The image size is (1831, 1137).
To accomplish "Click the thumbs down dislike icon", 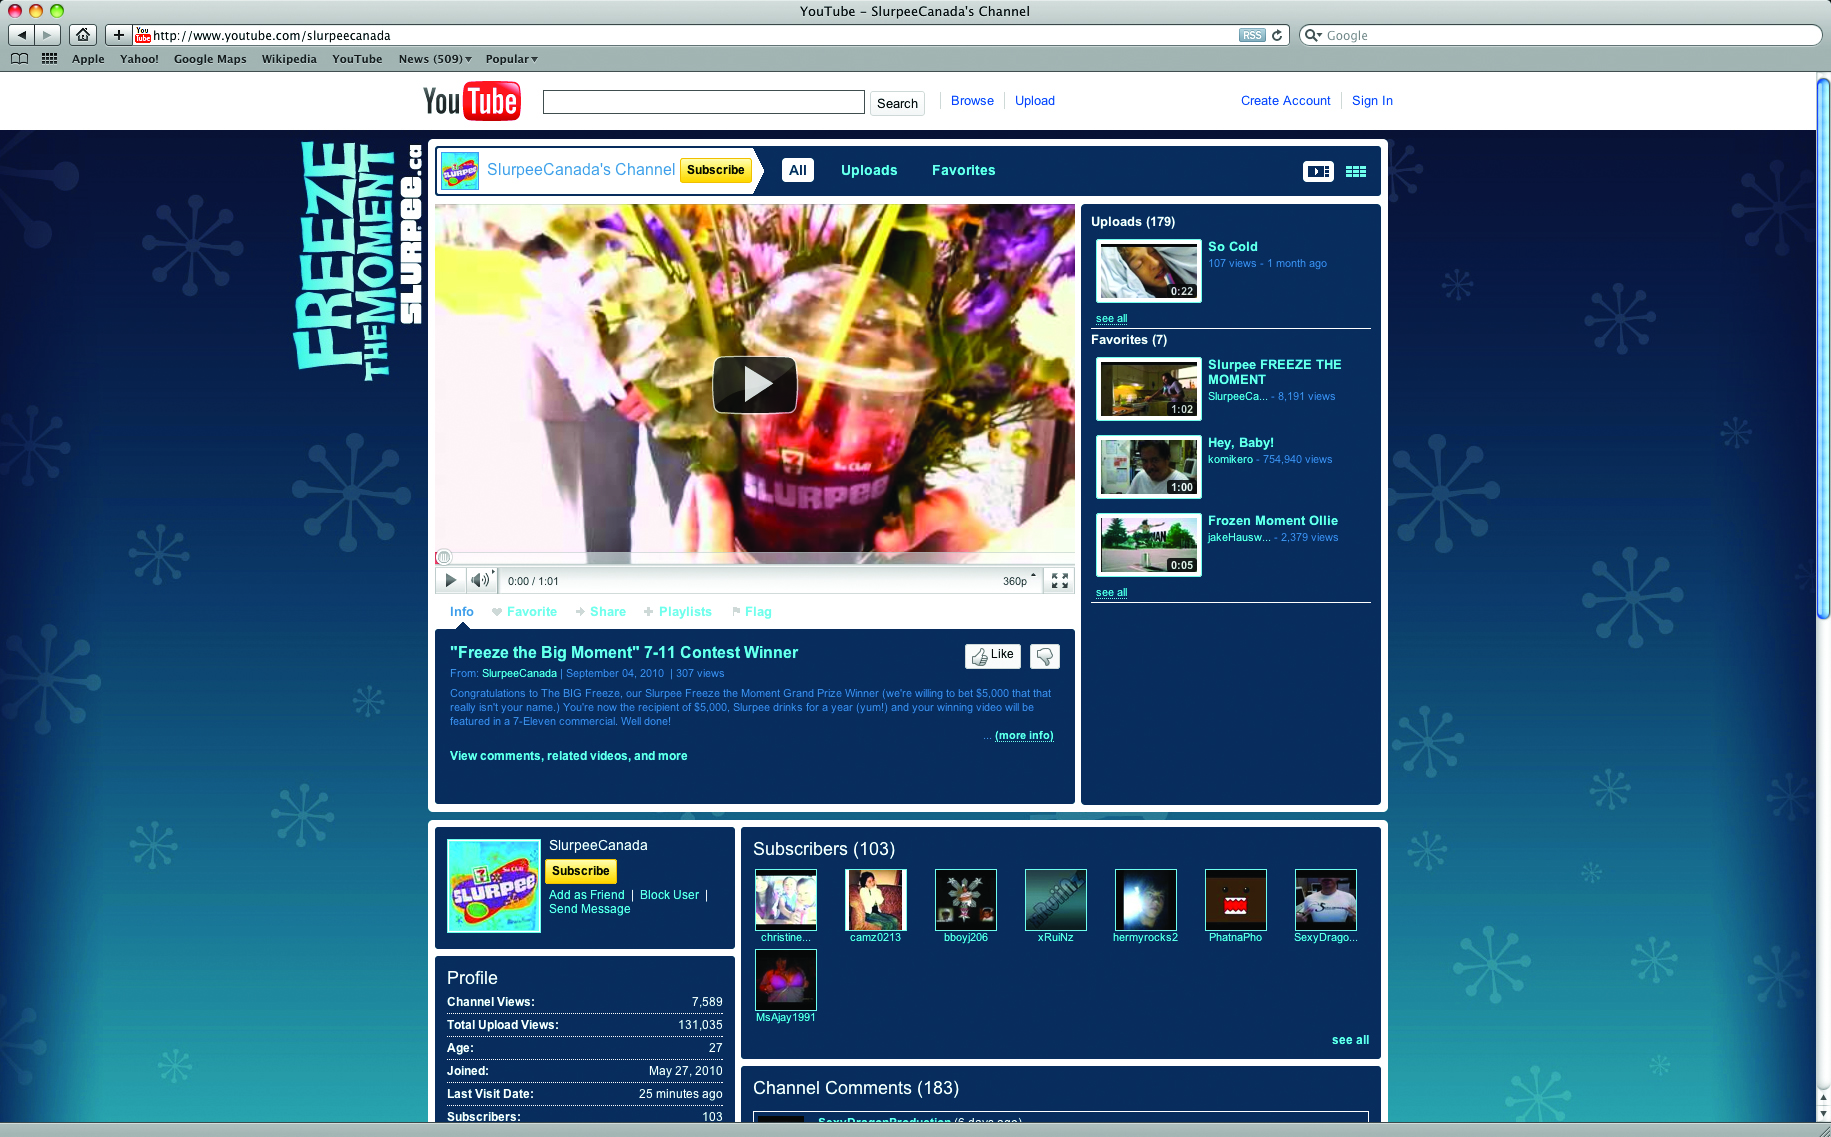I will tap(1045, 656).
